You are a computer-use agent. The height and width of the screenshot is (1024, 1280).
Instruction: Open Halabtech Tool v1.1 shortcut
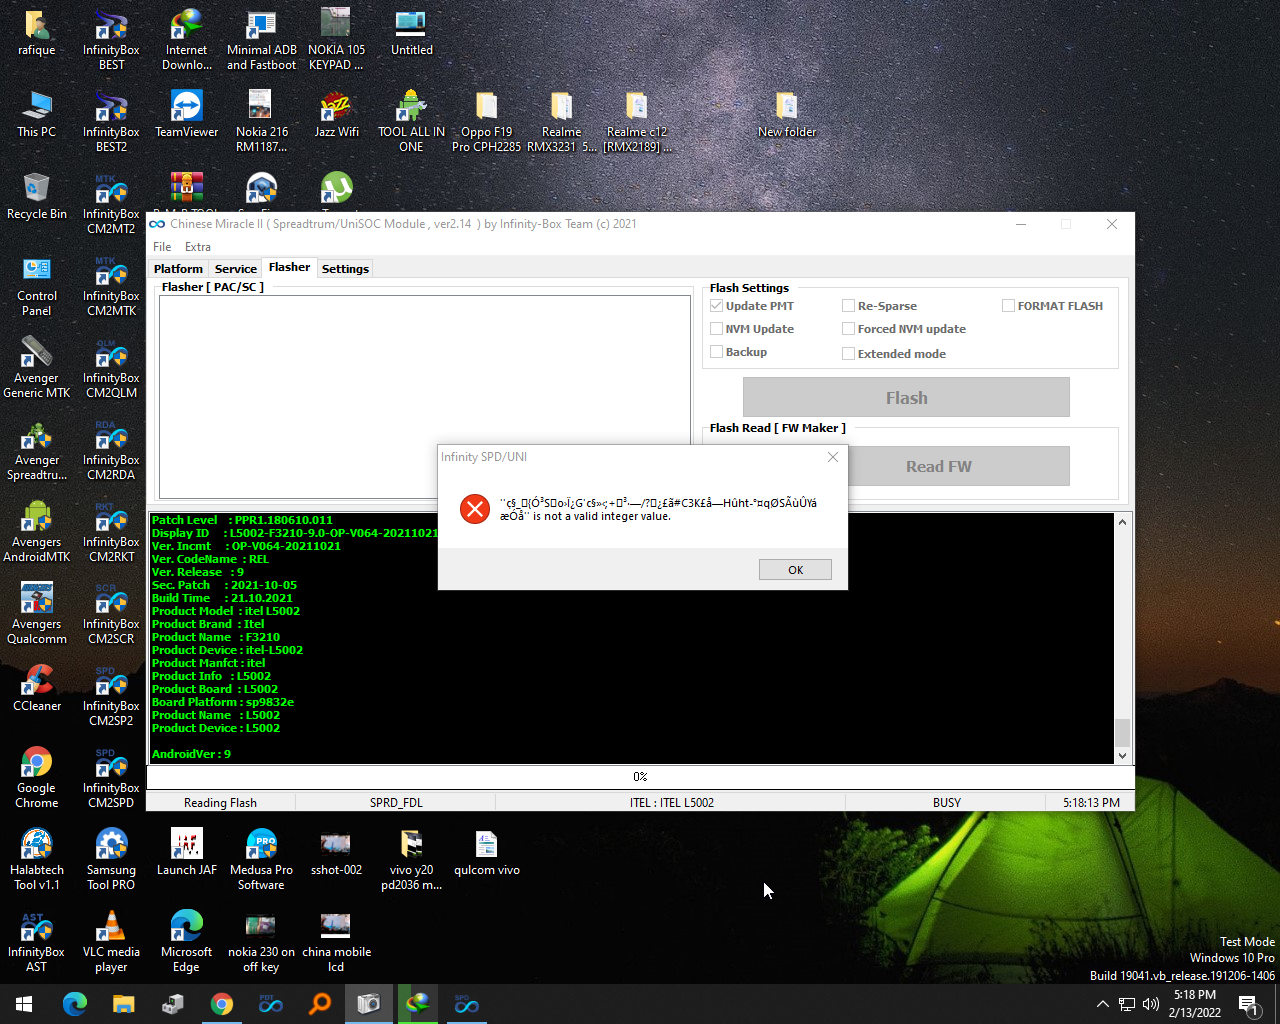(37, 859)
